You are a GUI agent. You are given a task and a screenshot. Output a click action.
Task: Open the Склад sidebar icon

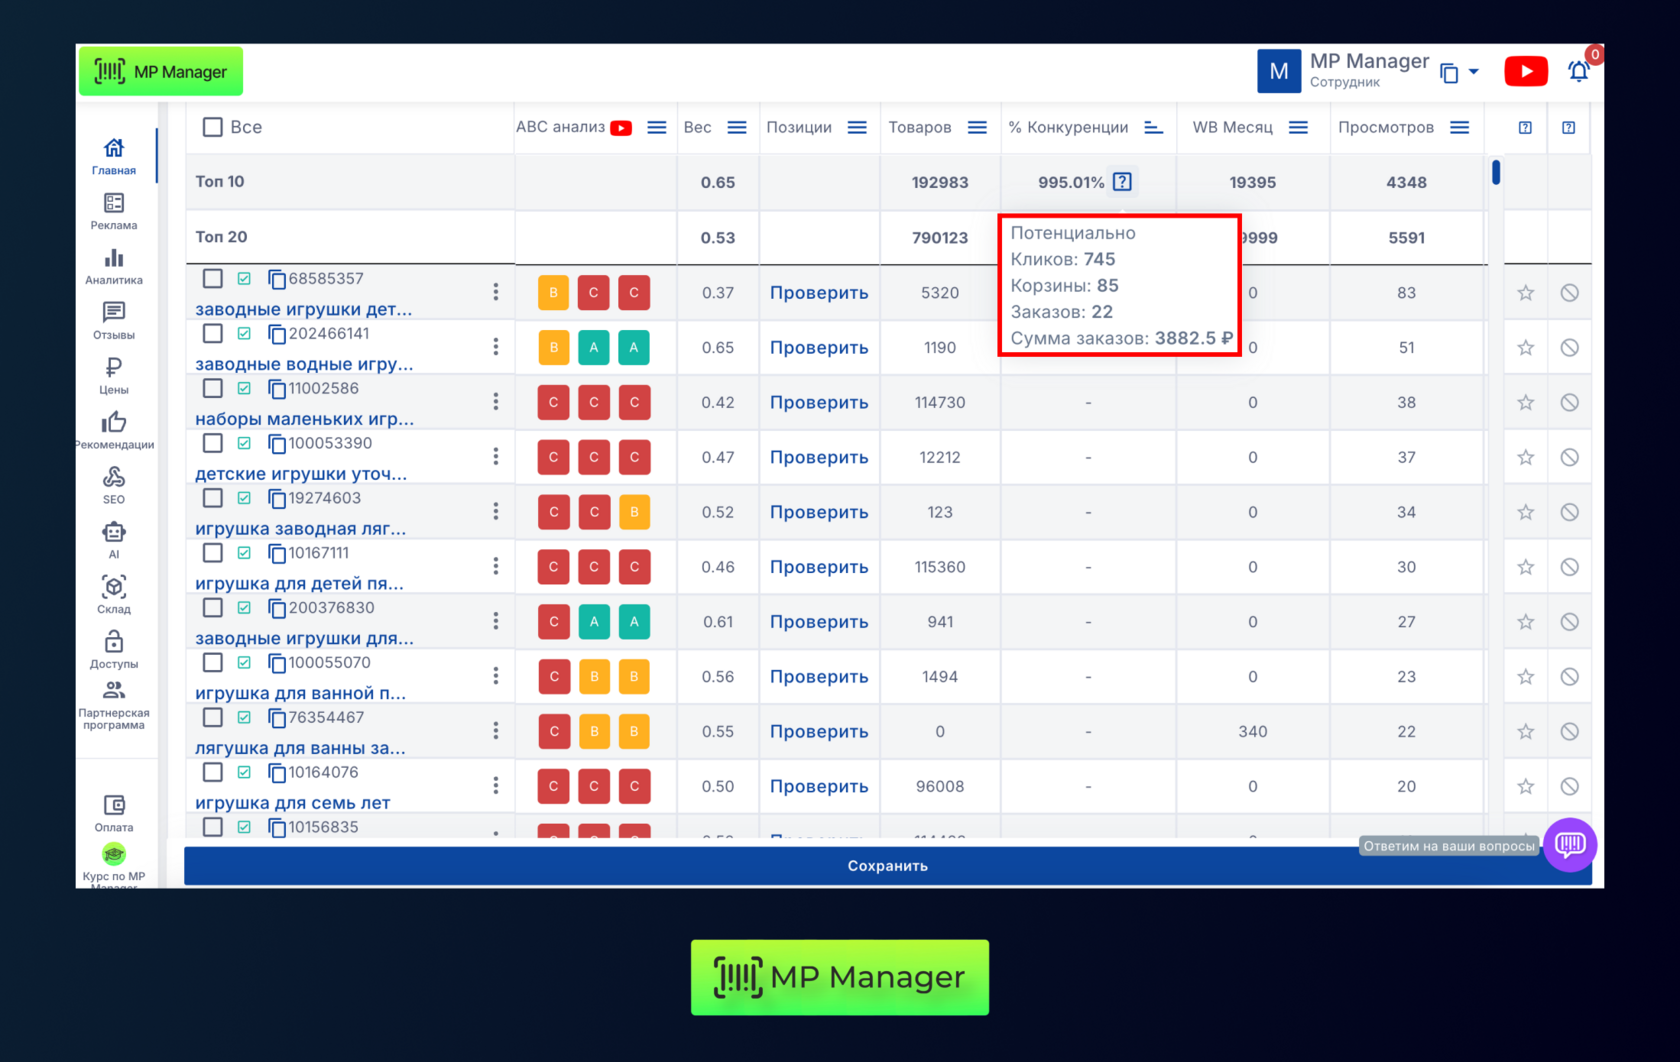click(x=114, y=593)
